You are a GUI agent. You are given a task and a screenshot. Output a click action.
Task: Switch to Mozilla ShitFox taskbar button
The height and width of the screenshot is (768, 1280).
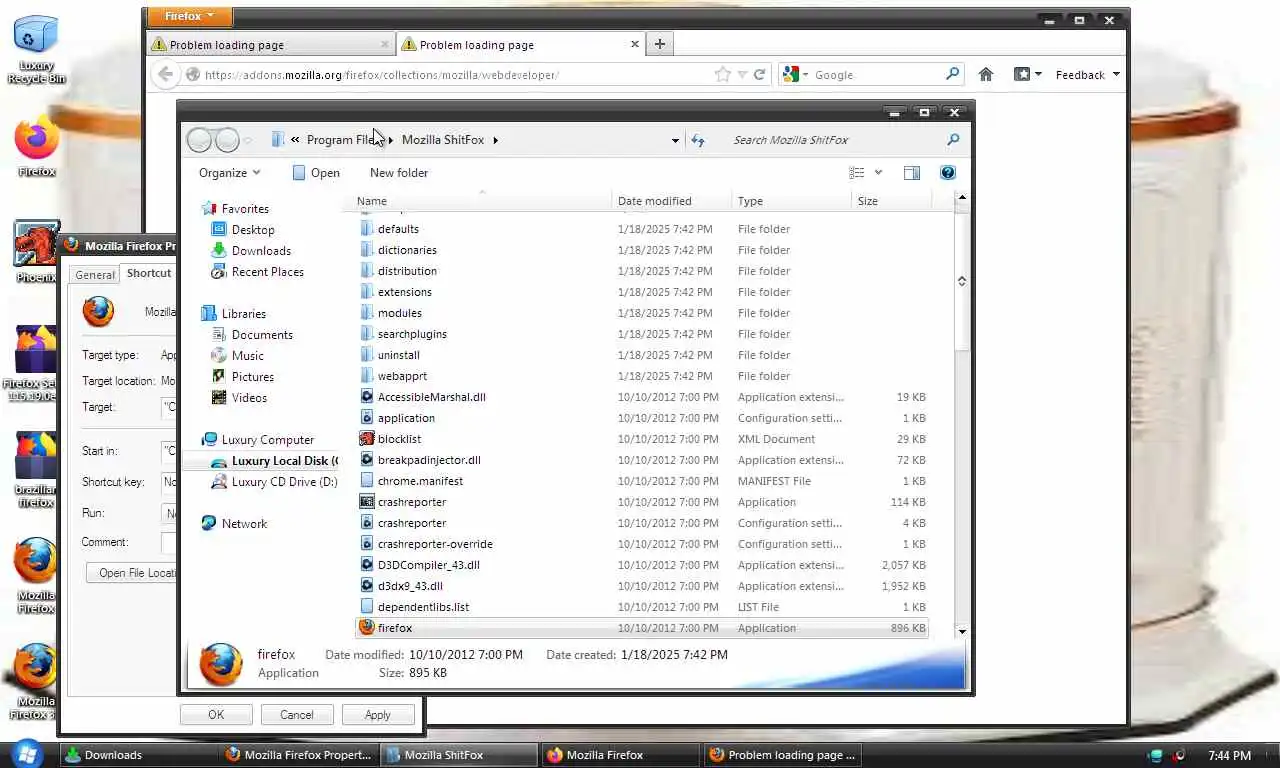coord(459,755)
